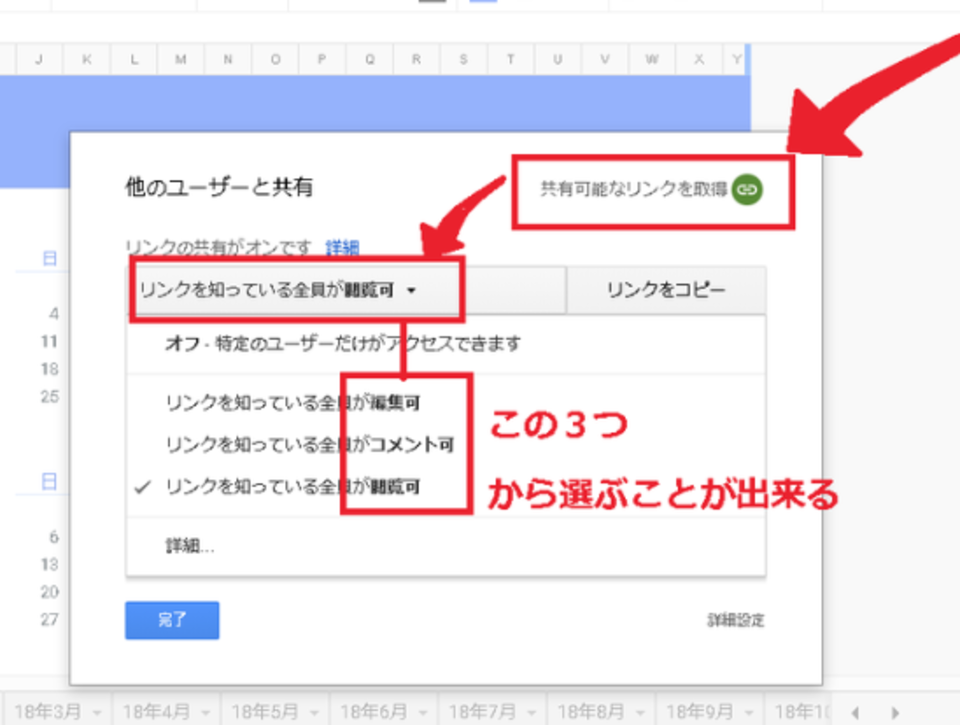Select column M header

181,59
